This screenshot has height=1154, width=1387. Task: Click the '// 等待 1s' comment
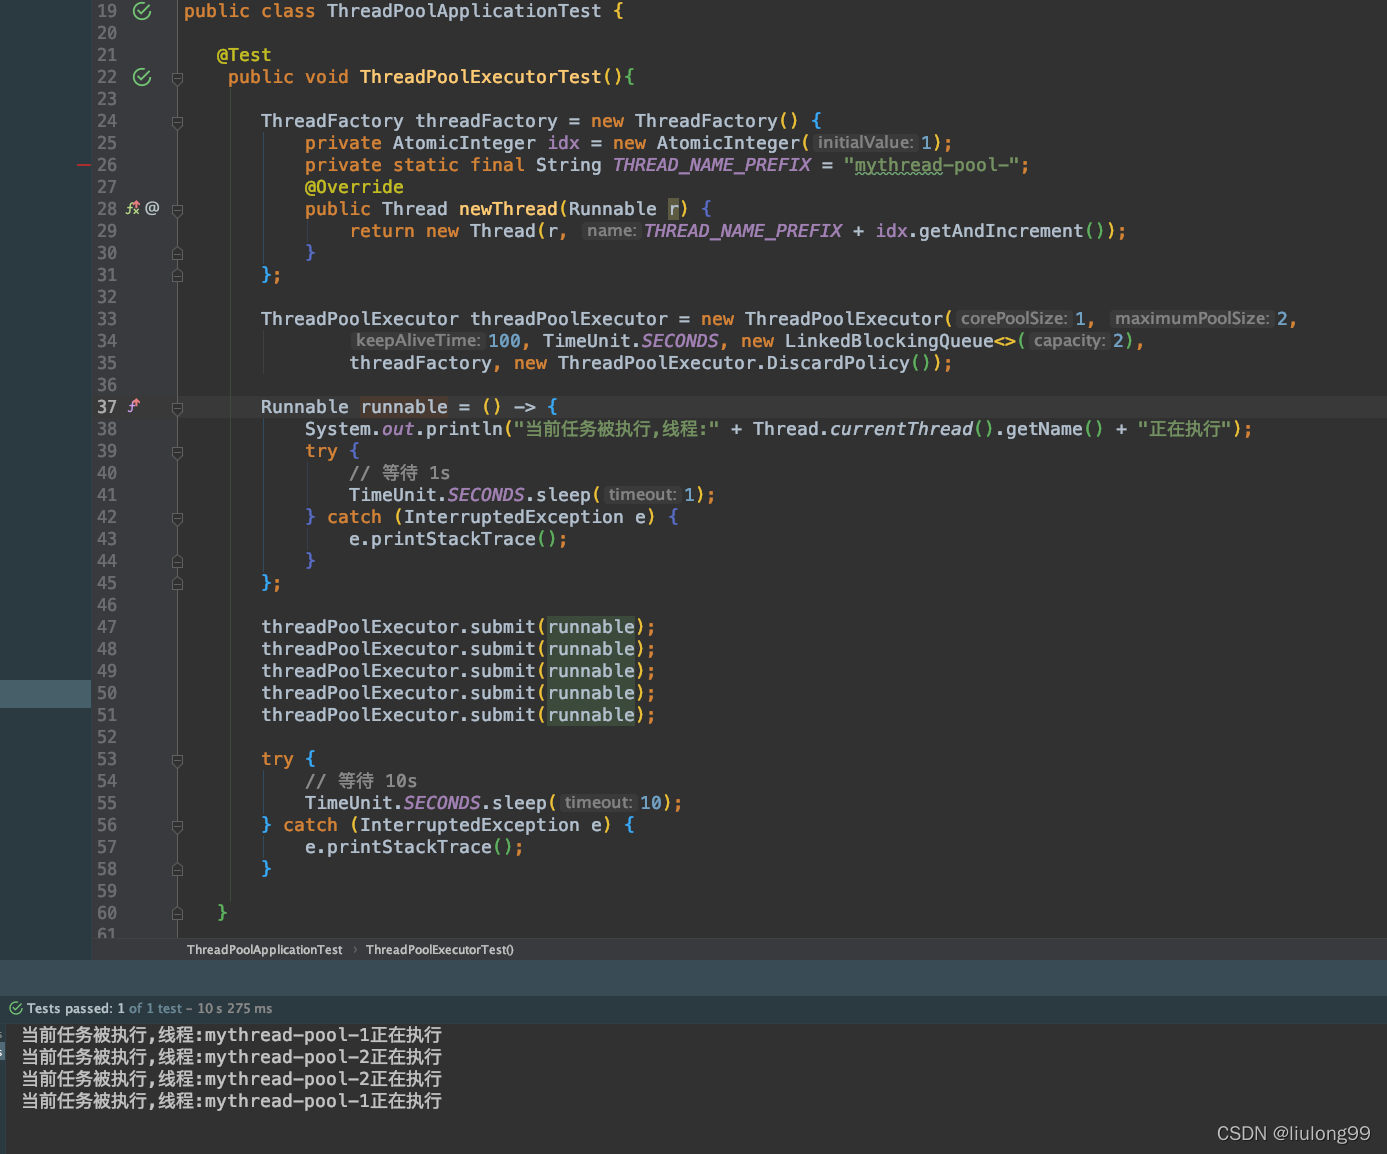tap(399, 473)
